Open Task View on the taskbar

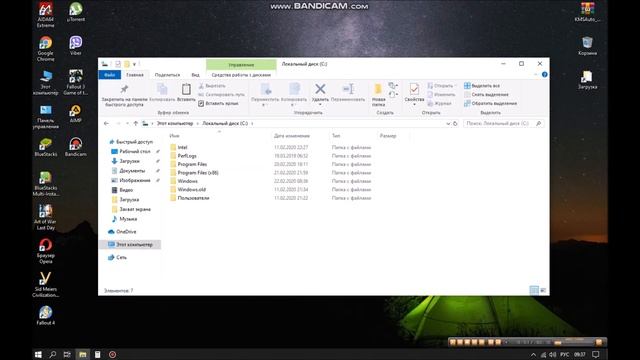[x=67, y=354]
